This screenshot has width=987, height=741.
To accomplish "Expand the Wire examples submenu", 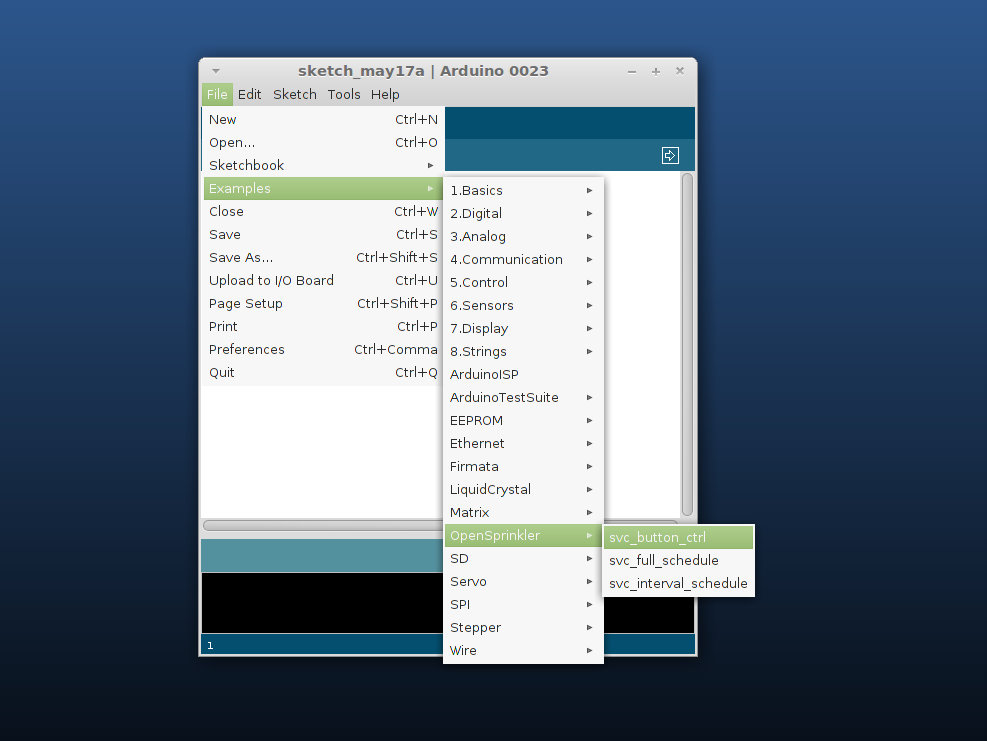I will (523, 650).
